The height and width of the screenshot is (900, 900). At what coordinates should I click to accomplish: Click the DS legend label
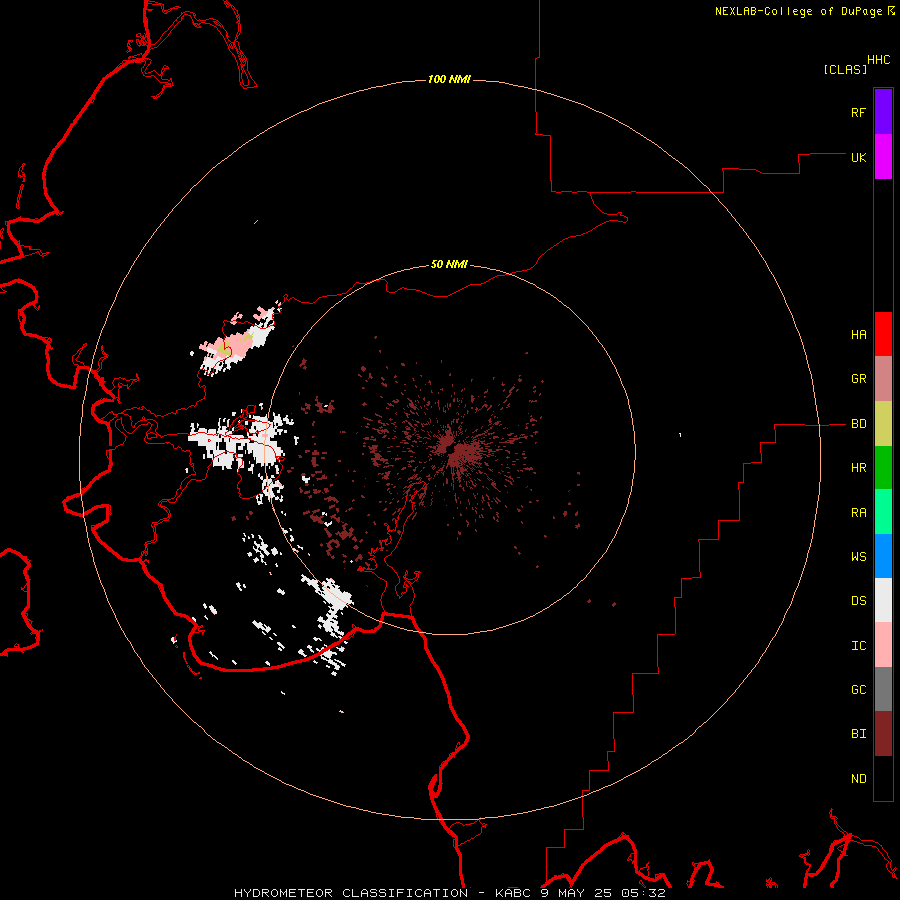click(858, 600)
